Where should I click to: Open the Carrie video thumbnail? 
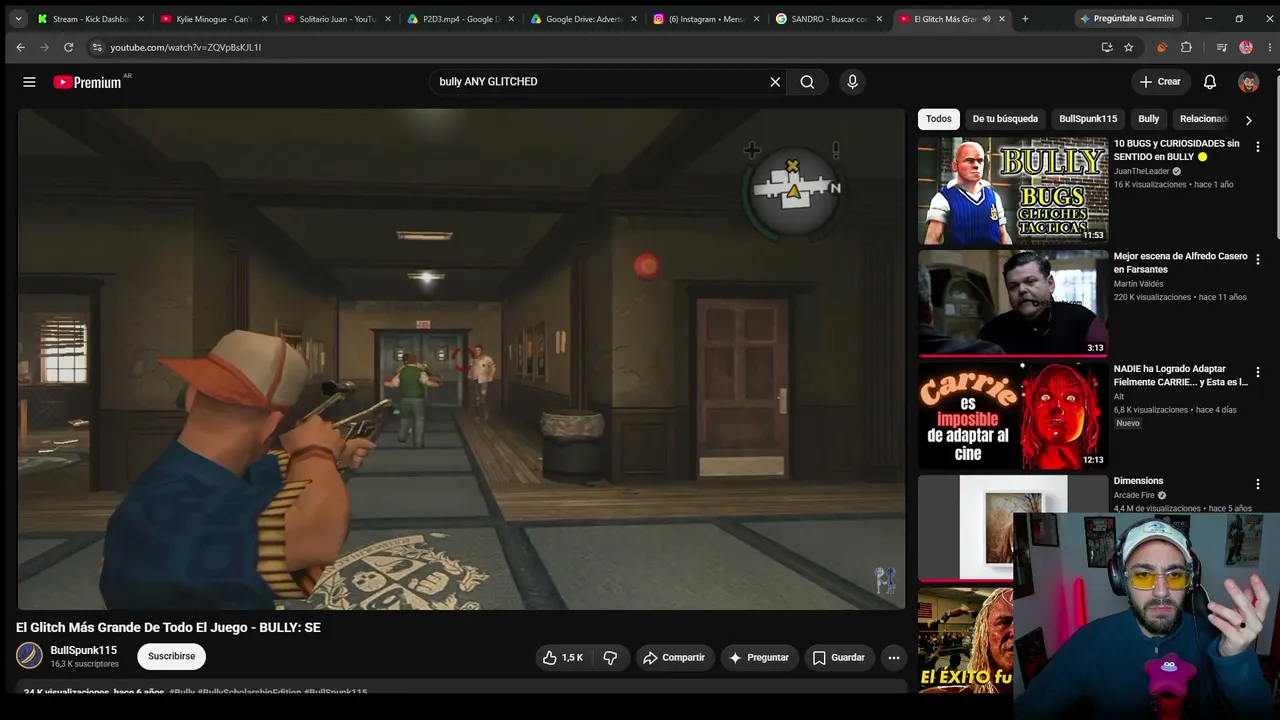pyautogui.click(x=1013, y=416)
